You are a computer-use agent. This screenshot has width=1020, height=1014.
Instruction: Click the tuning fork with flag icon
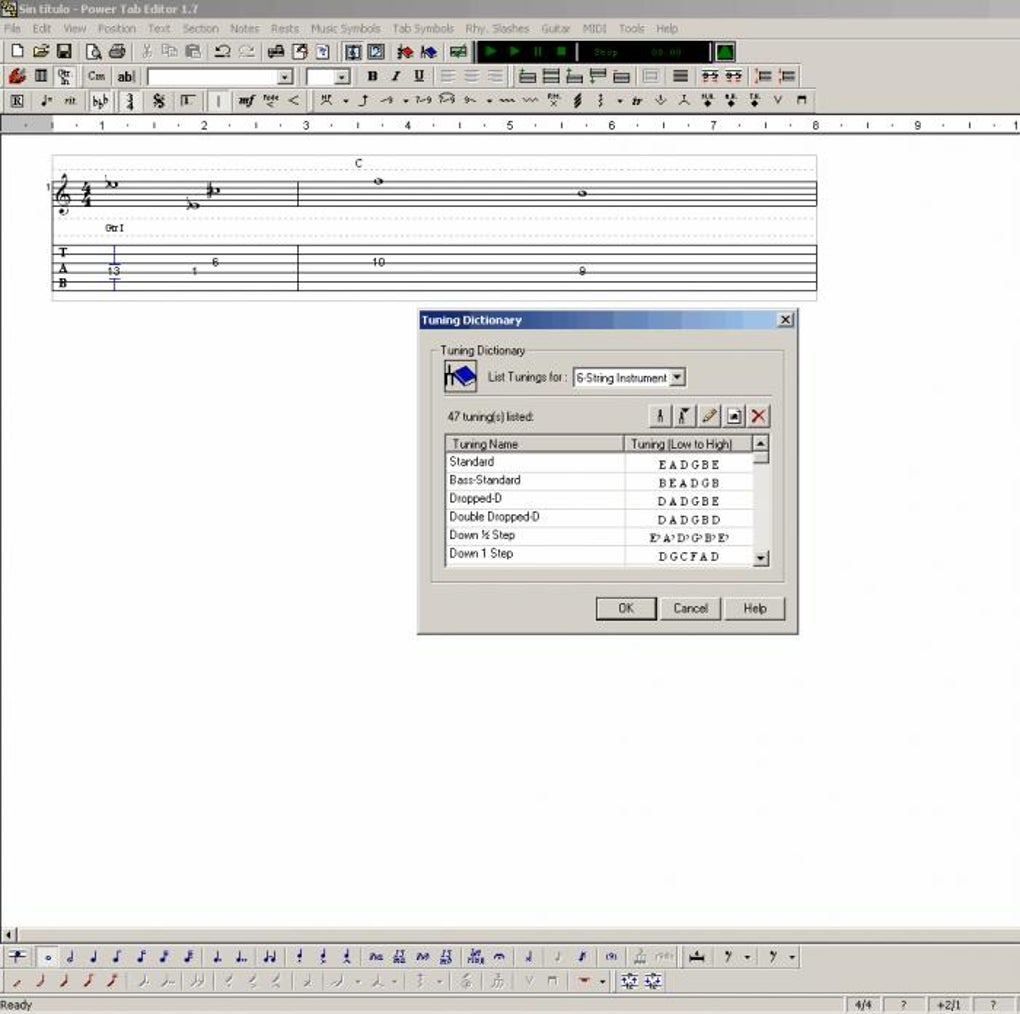[x=684, y=416]
